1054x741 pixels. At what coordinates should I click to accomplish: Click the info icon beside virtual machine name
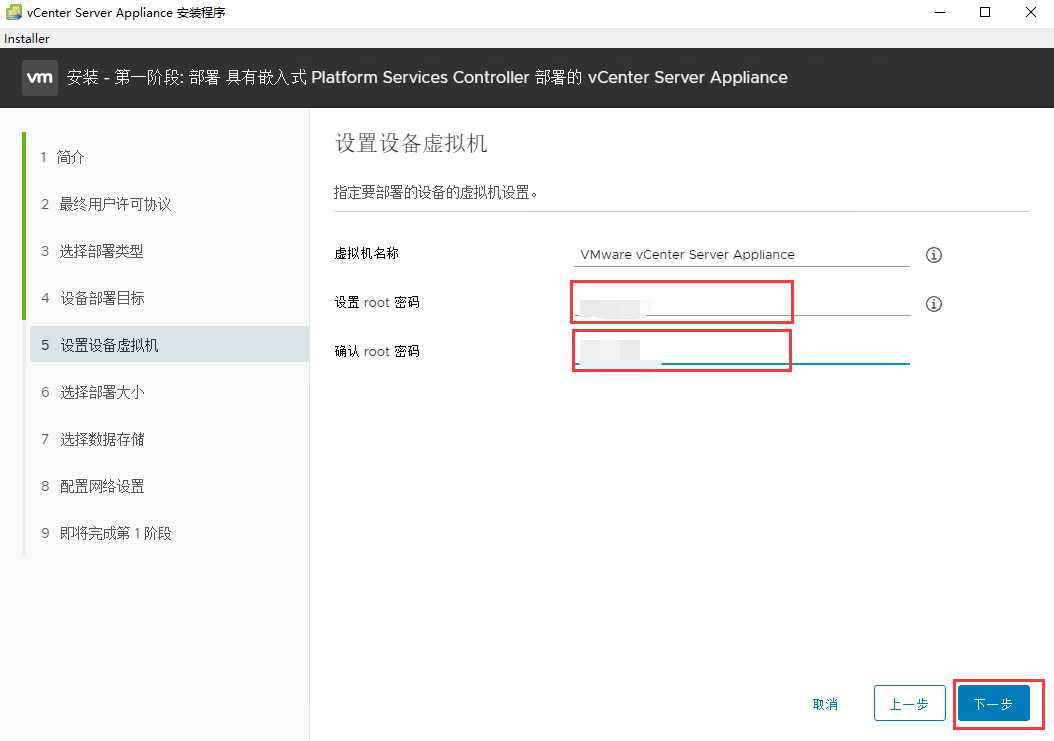coord(934,255)
